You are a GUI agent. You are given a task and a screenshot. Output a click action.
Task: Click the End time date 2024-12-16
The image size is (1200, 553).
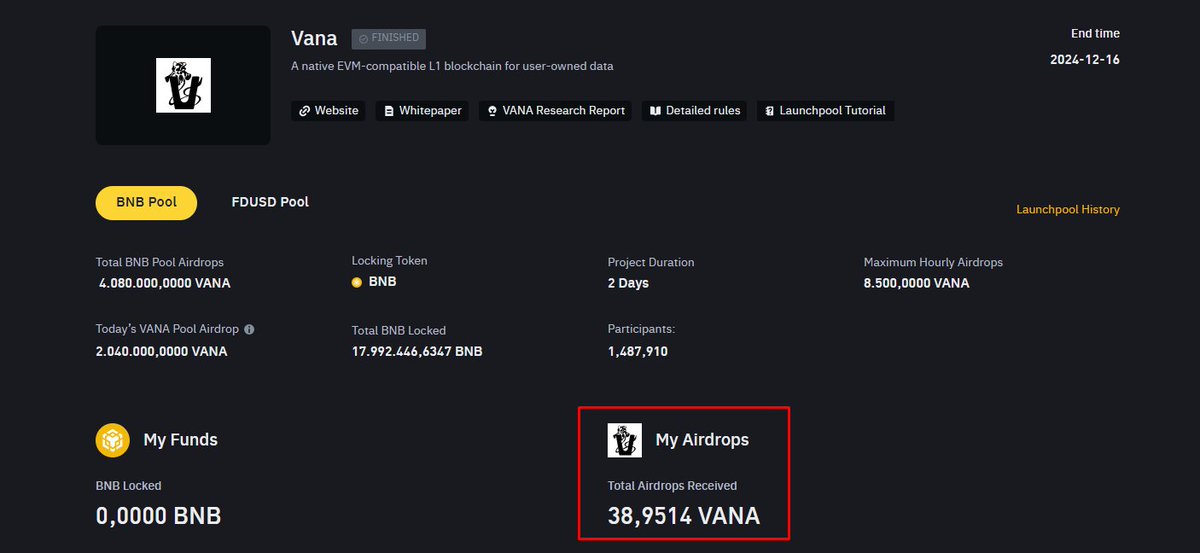point(1085,60)
